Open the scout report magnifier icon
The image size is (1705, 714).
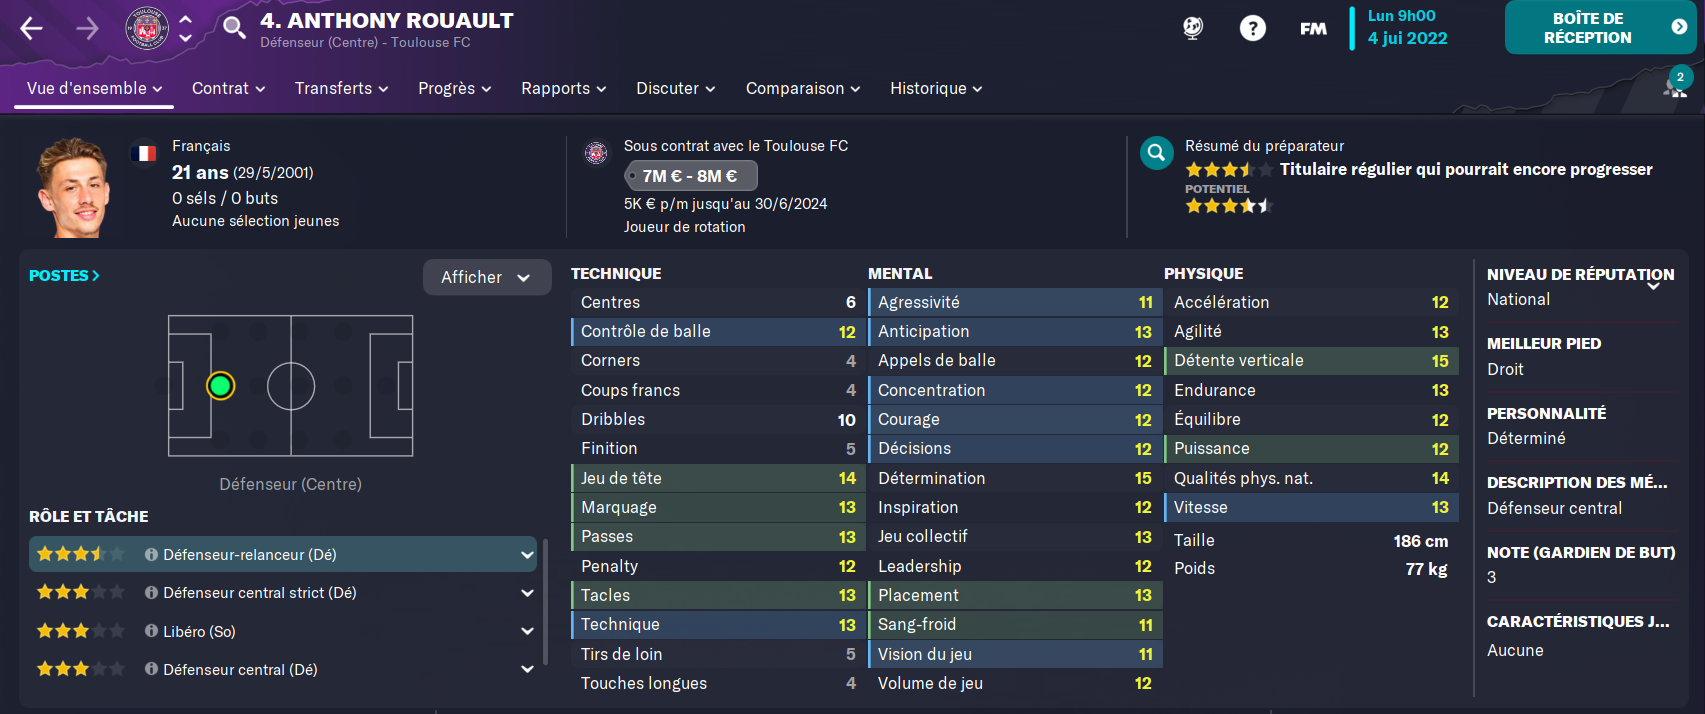pyautogui.click(x=1156, y=153)
